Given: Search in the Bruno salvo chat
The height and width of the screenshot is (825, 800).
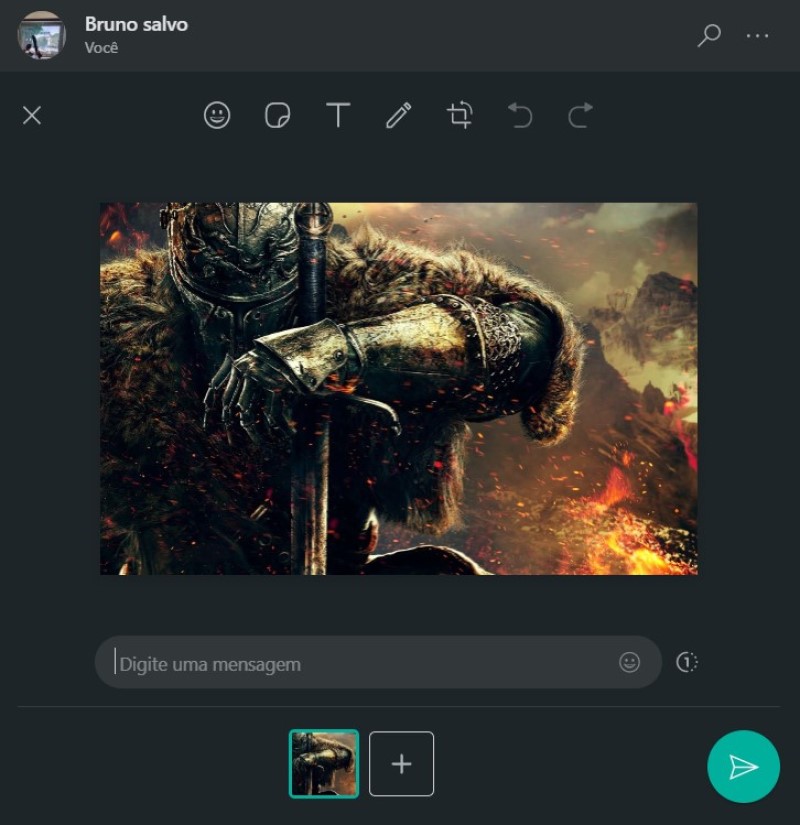Looking at the screenshot, I should pos(709,35).
